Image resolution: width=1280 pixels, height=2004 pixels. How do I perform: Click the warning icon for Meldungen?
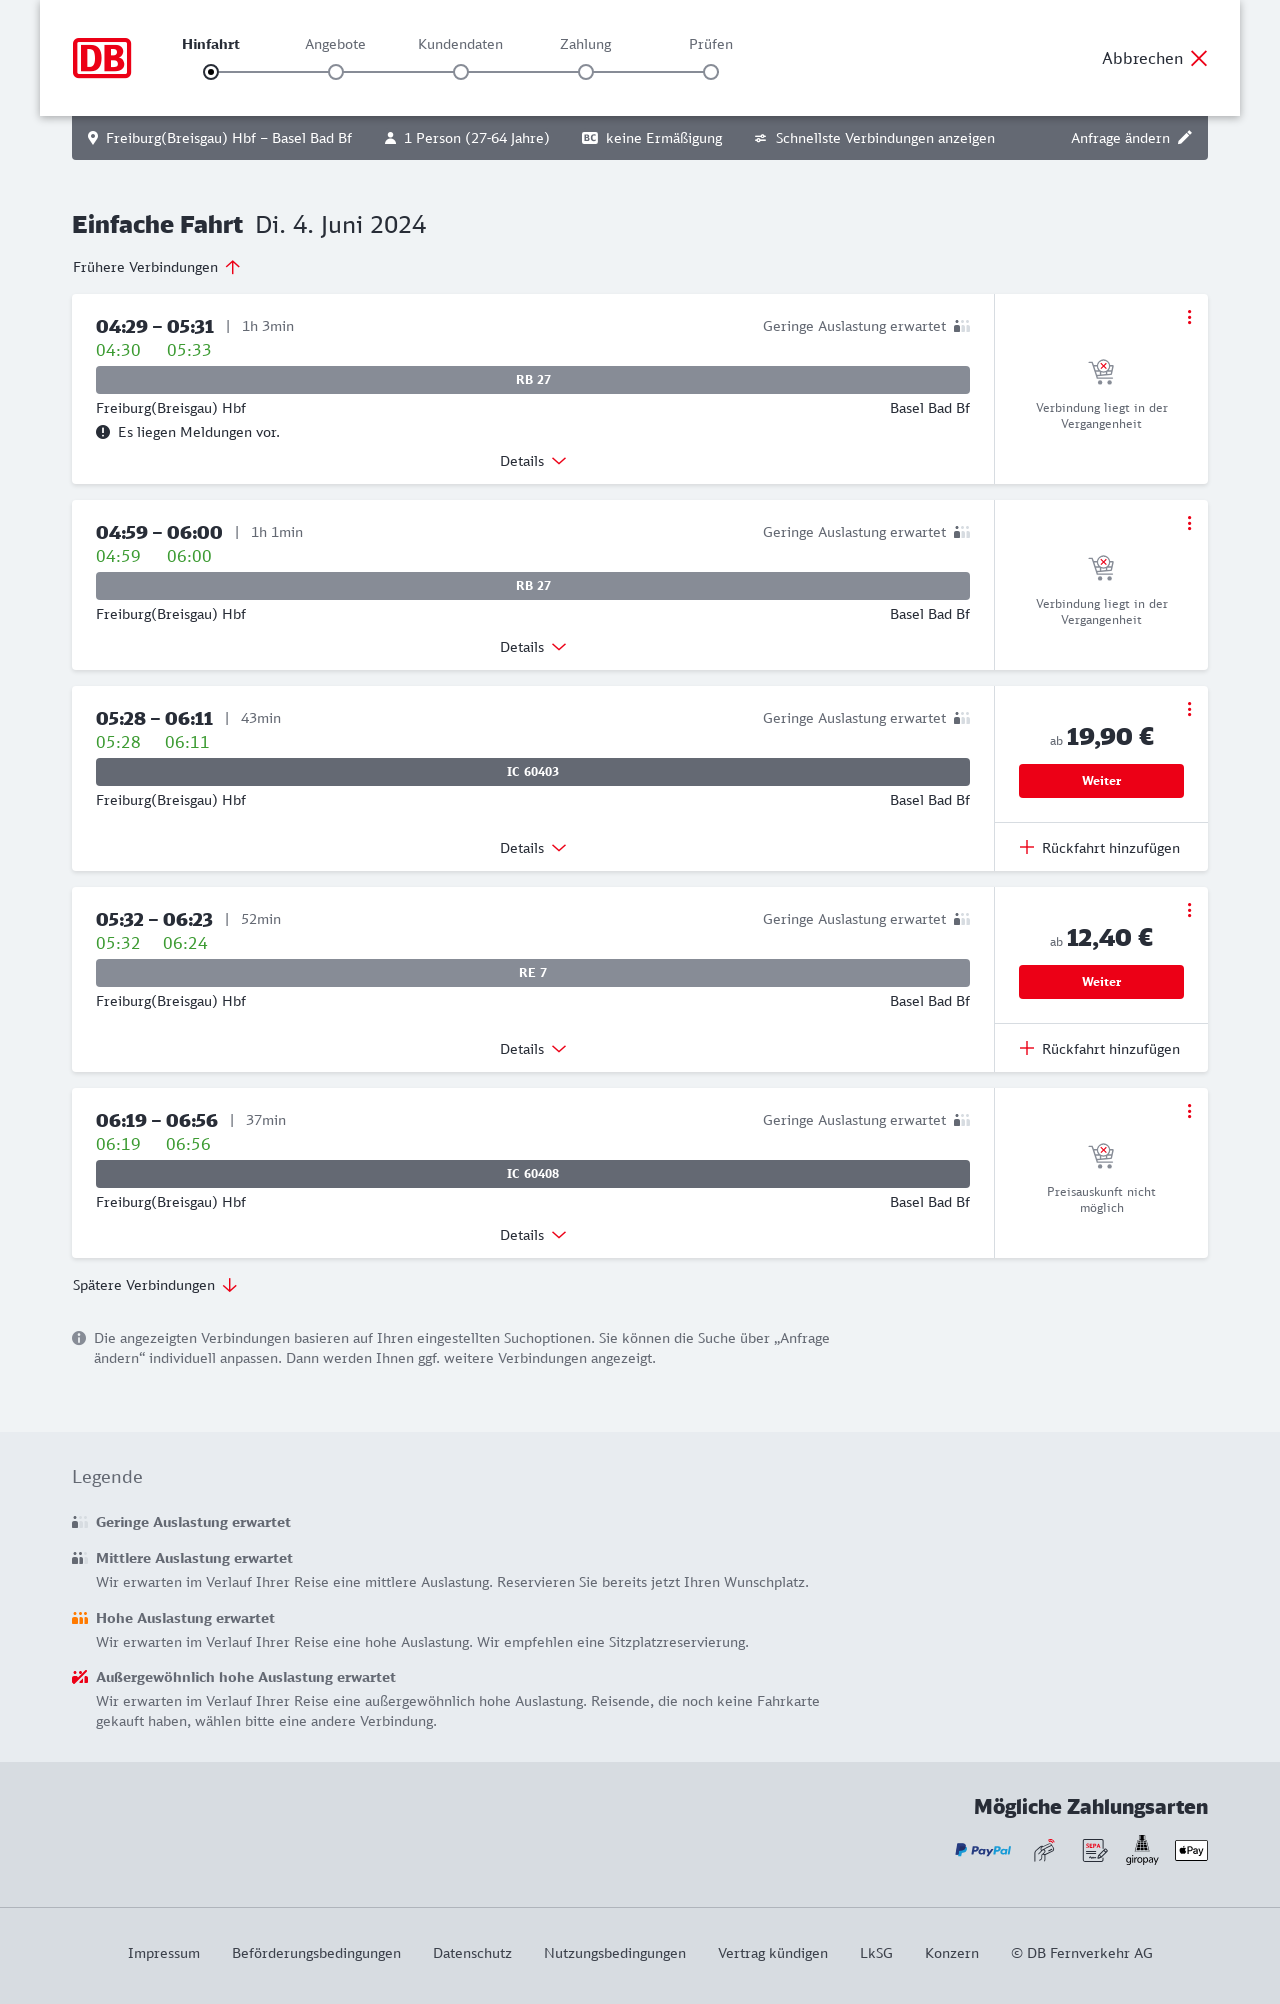103,432
